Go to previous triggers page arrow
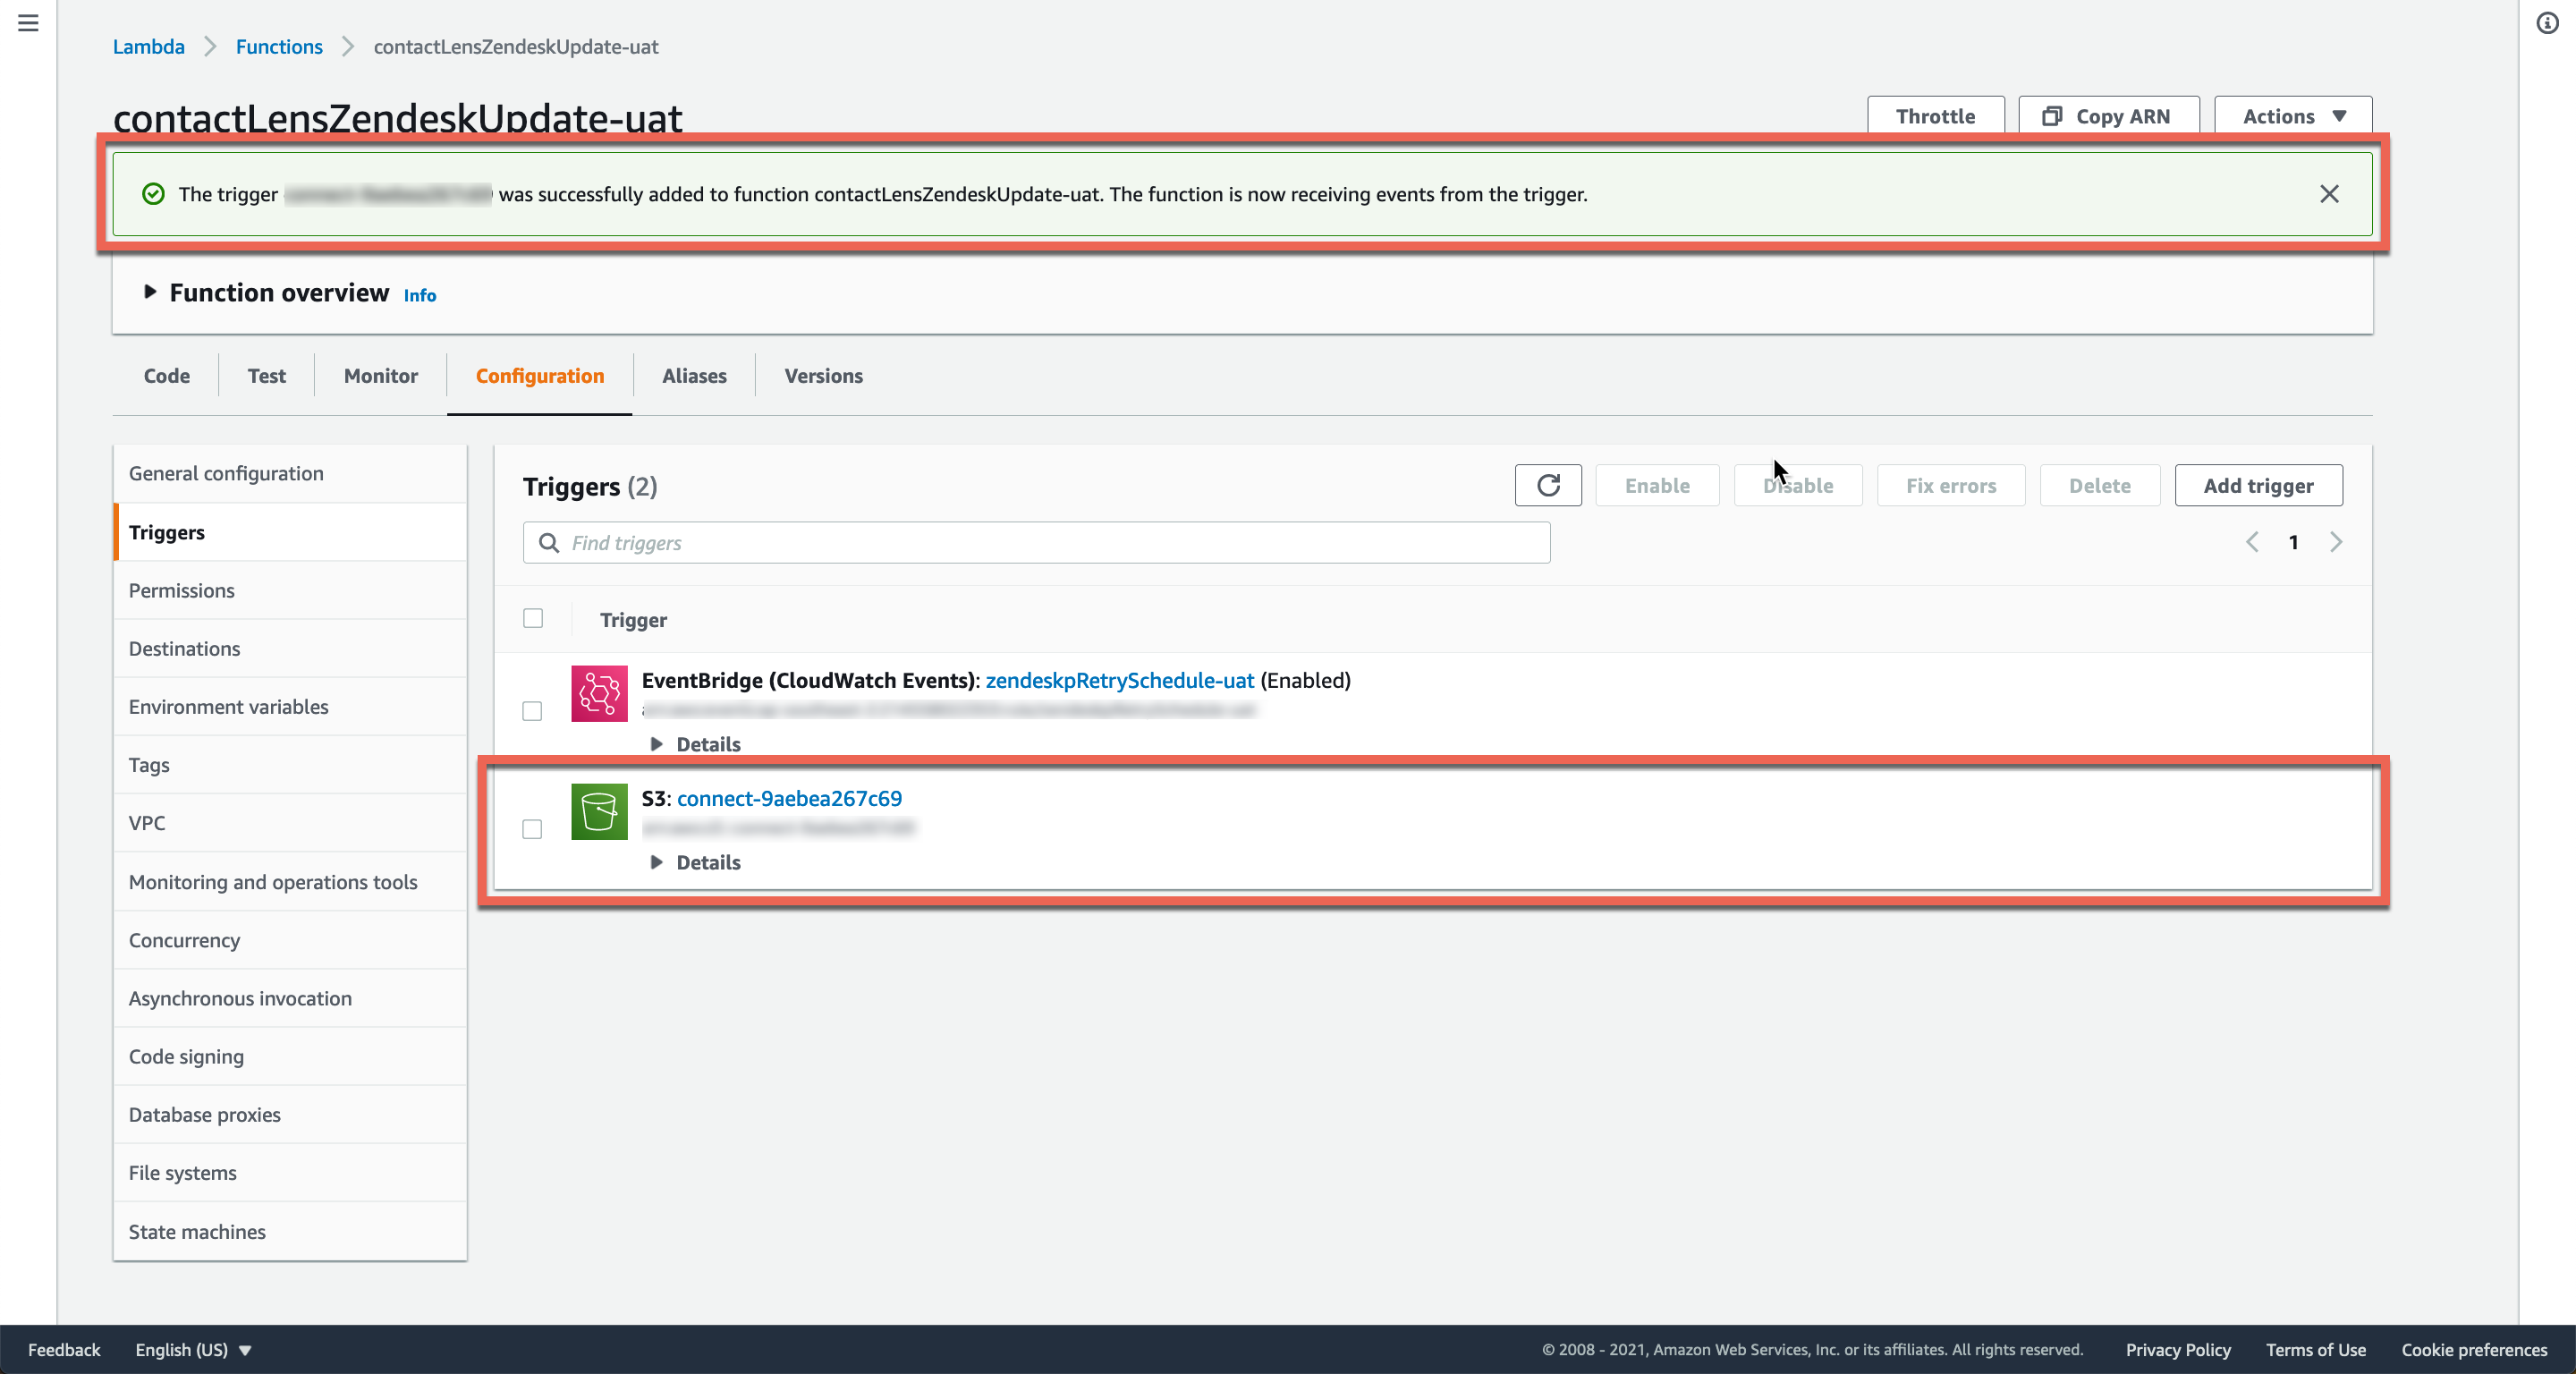 coord(2252,542)
